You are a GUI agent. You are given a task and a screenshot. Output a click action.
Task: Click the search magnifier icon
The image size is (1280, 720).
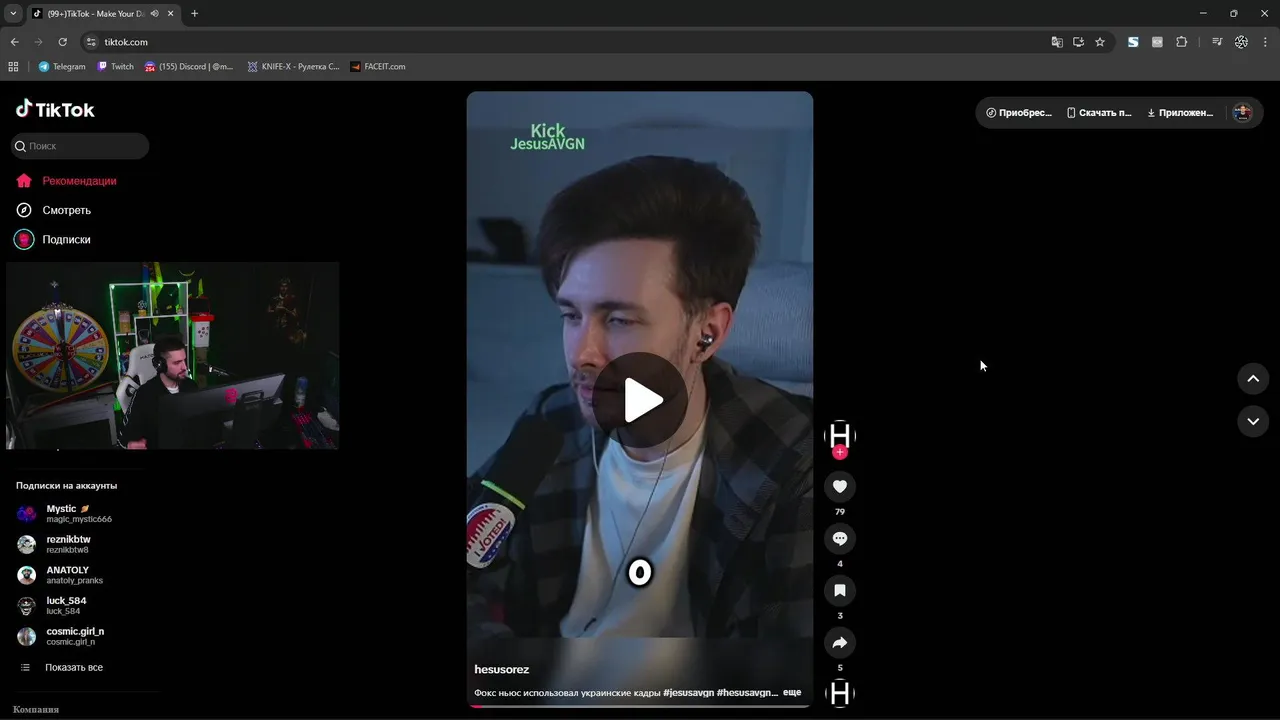tap(20, 146)
